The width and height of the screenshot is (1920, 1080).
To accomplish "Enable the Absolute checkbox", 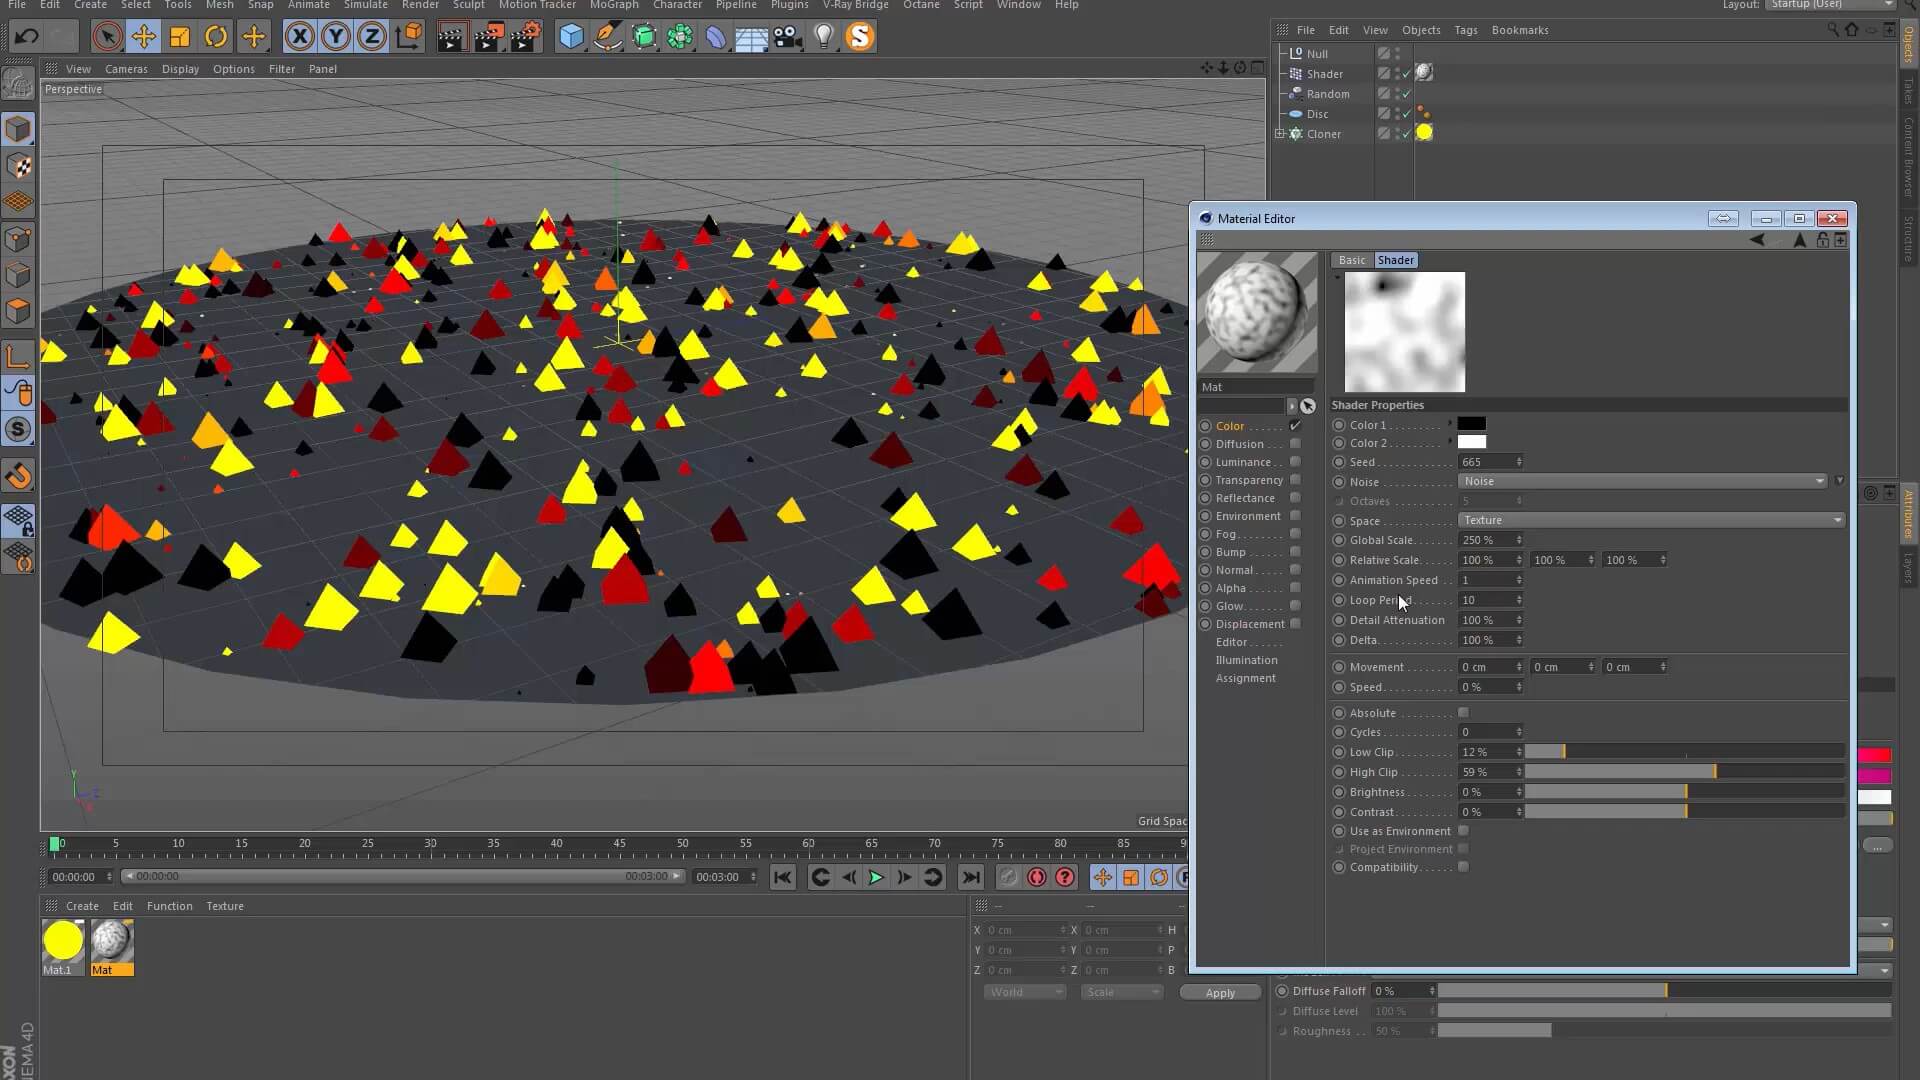I will (x=1463, y=713).
